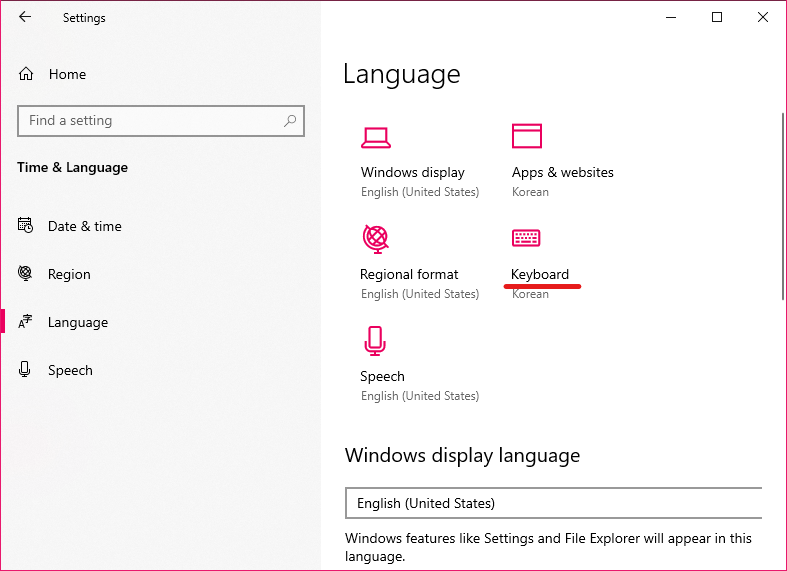
Task: Click the Speech tile label
Action: tap(382, 376)
